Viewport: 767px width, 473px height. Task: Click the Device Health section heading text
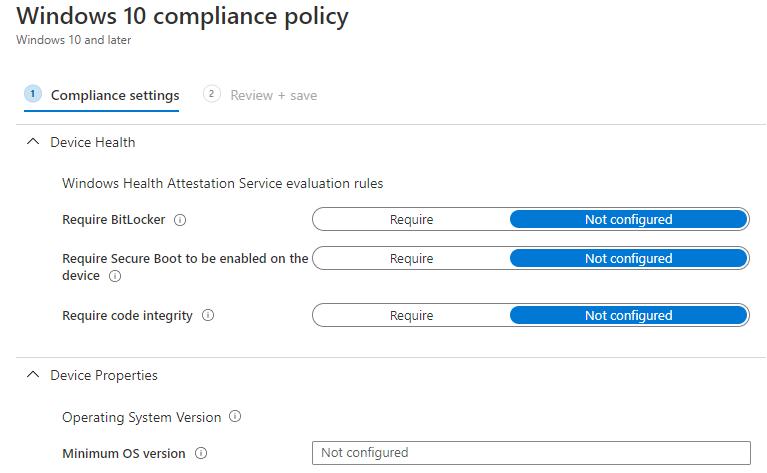(93, 143)
